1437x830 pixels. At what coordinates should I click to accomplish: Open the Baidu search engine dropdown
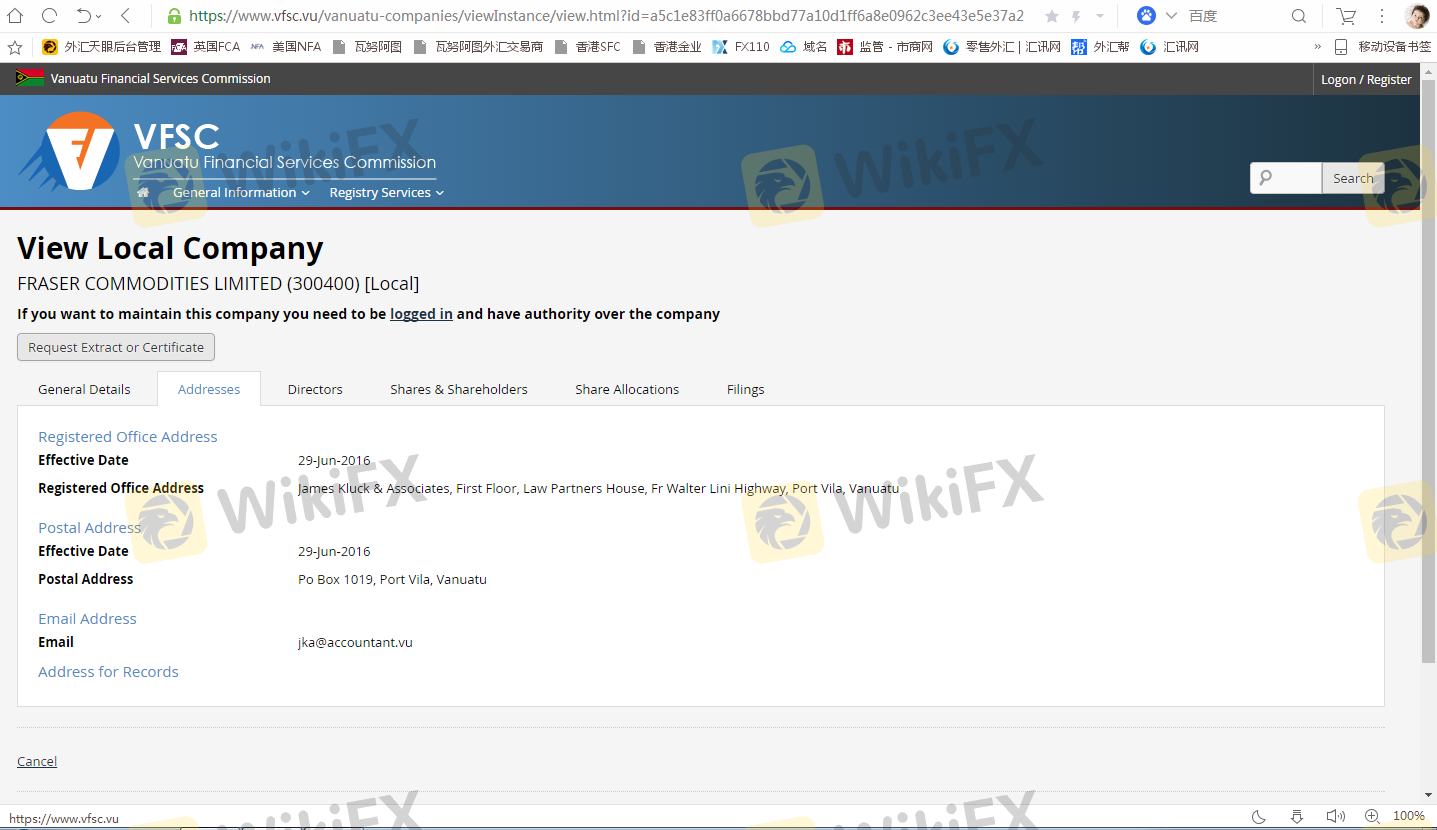pos(1171,16)
